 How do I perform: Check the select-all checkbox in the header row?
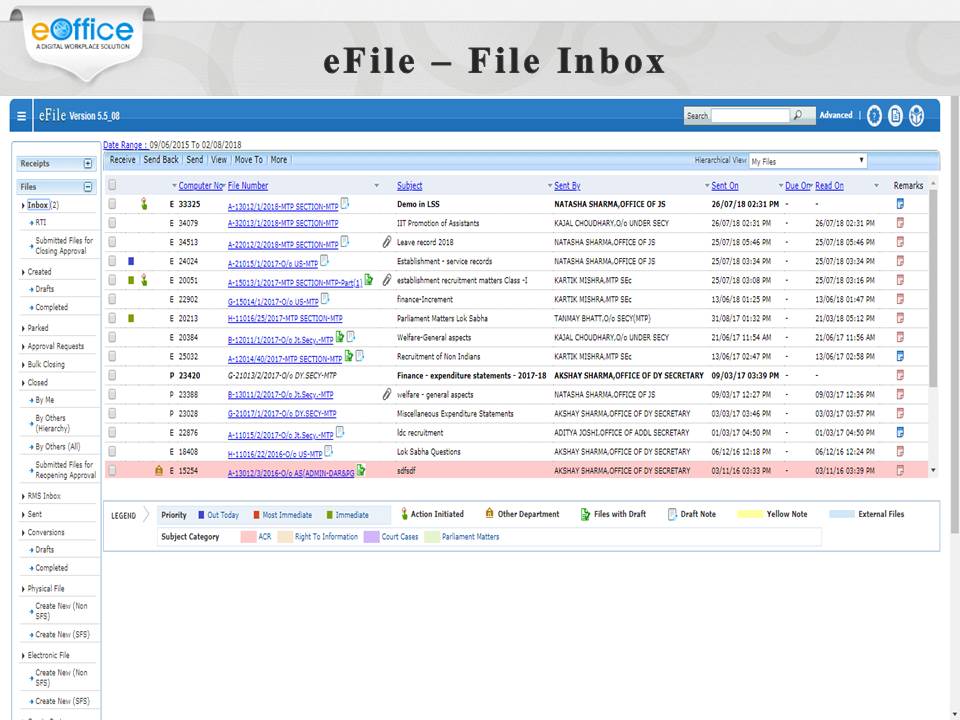point(111,185)
